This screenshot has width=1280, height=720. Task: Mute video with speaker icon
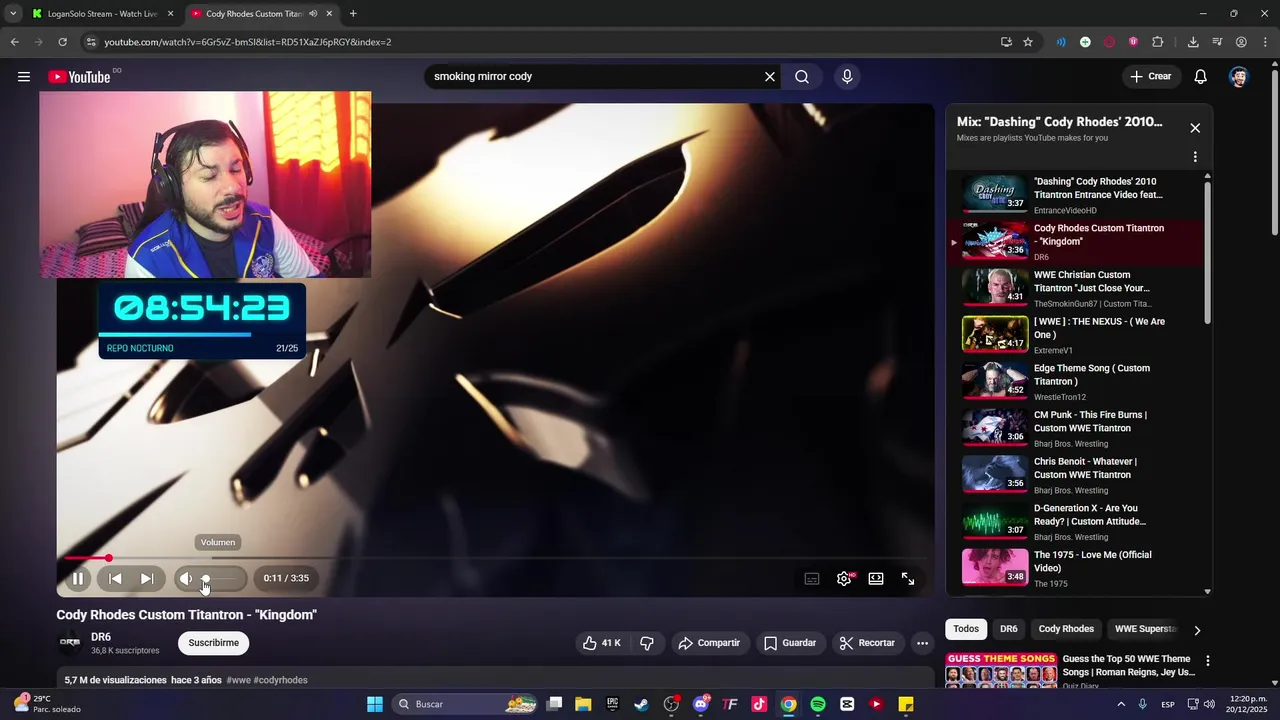click(x=185, y=578)
